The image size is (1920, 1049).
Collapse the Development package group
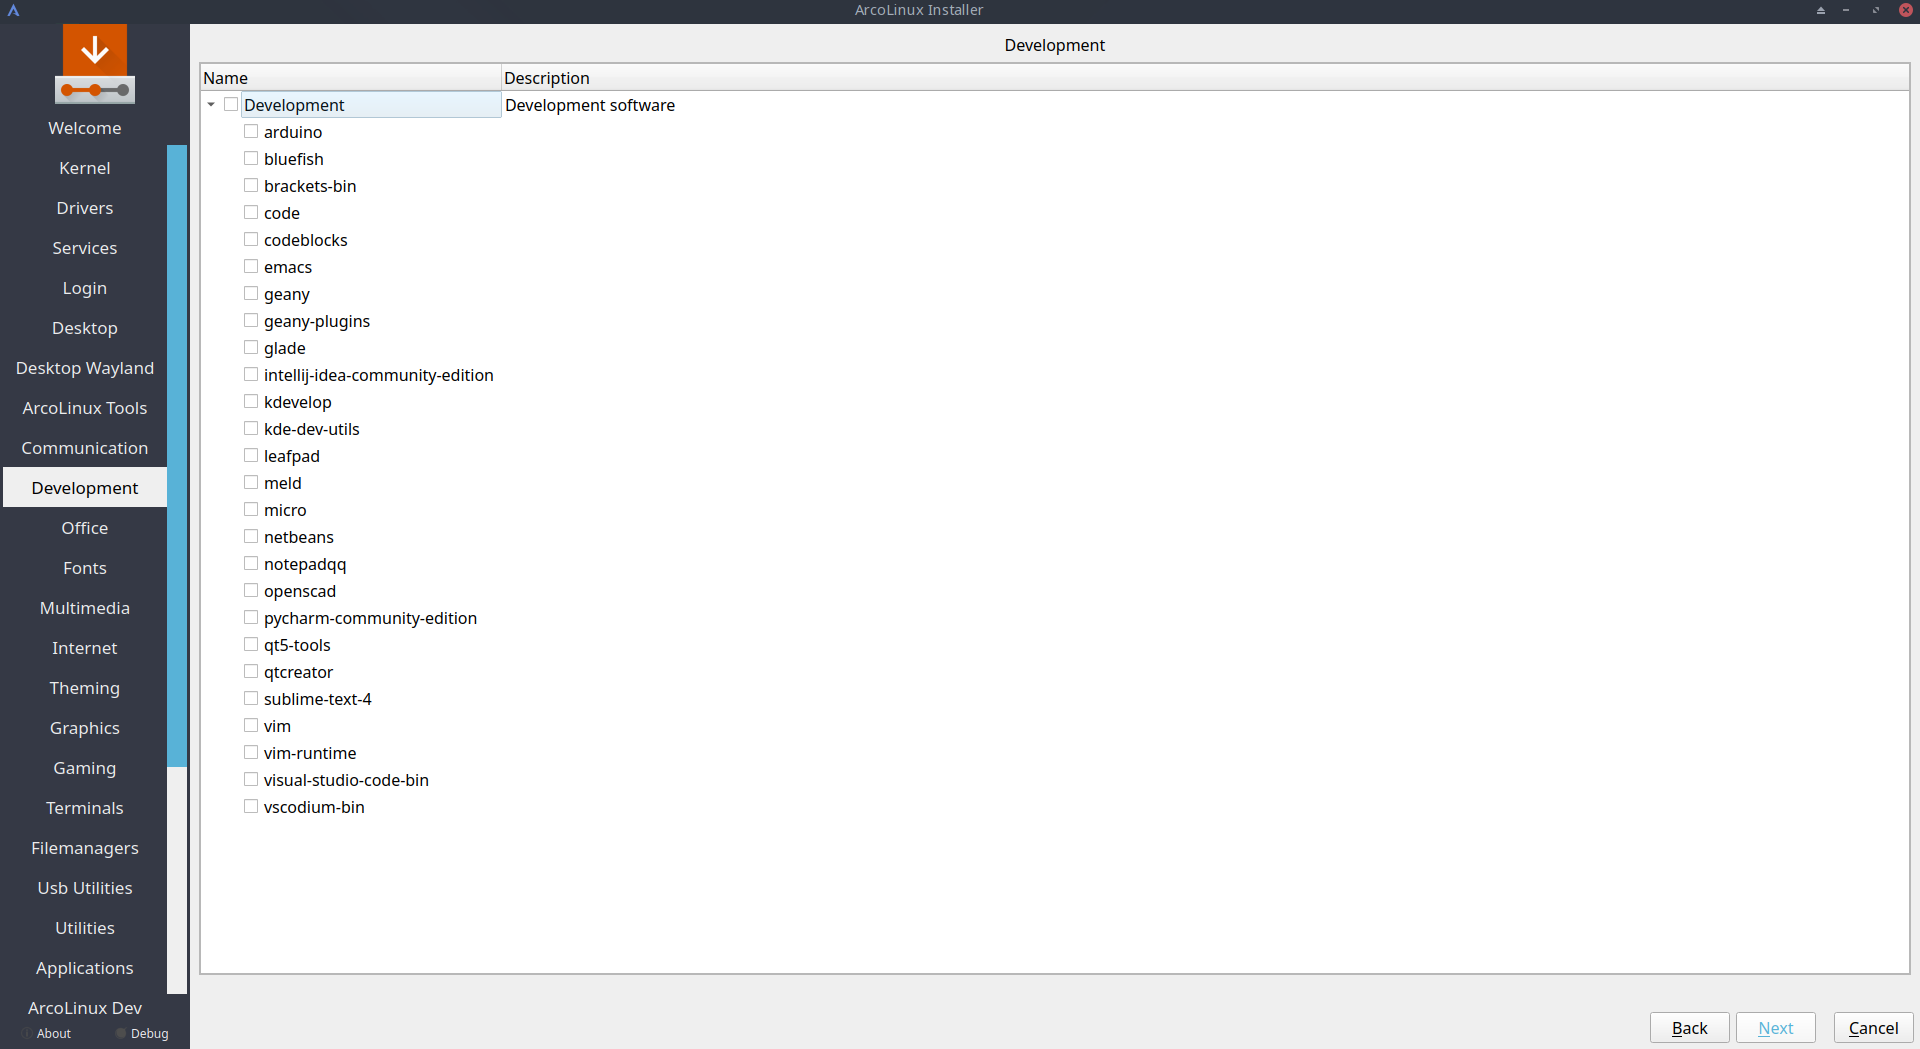click(x=211, y=105)
